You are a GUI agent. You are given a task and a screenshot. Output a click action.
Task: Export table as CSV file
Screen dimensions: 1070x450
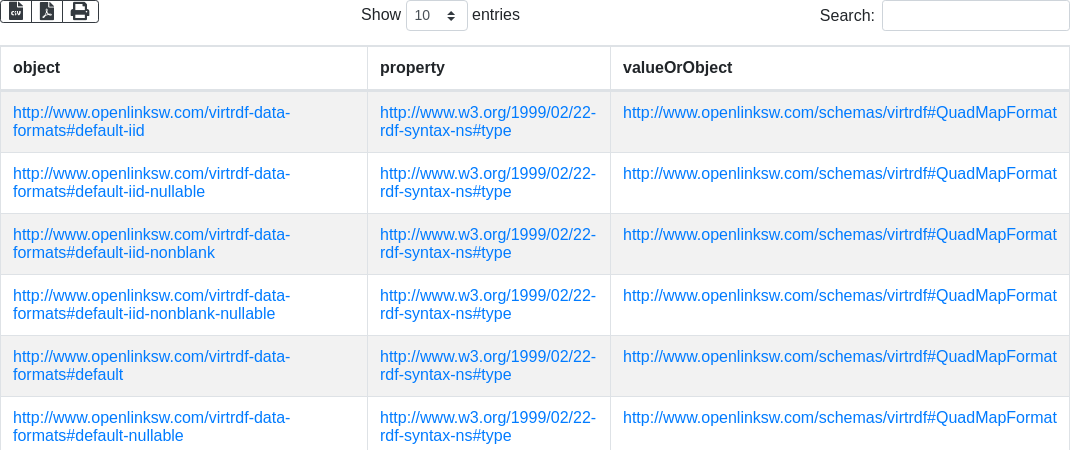coord(16,11)
